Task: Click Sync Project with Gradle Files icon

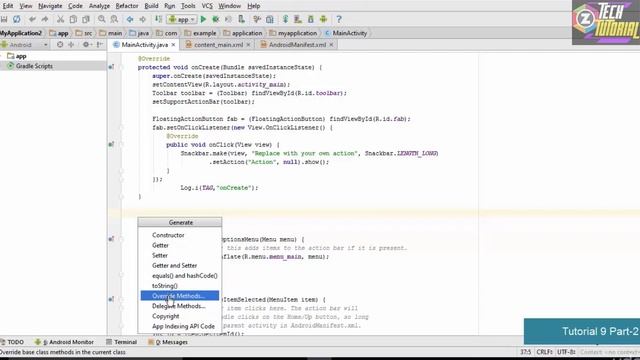Action: tap(285, 19)
